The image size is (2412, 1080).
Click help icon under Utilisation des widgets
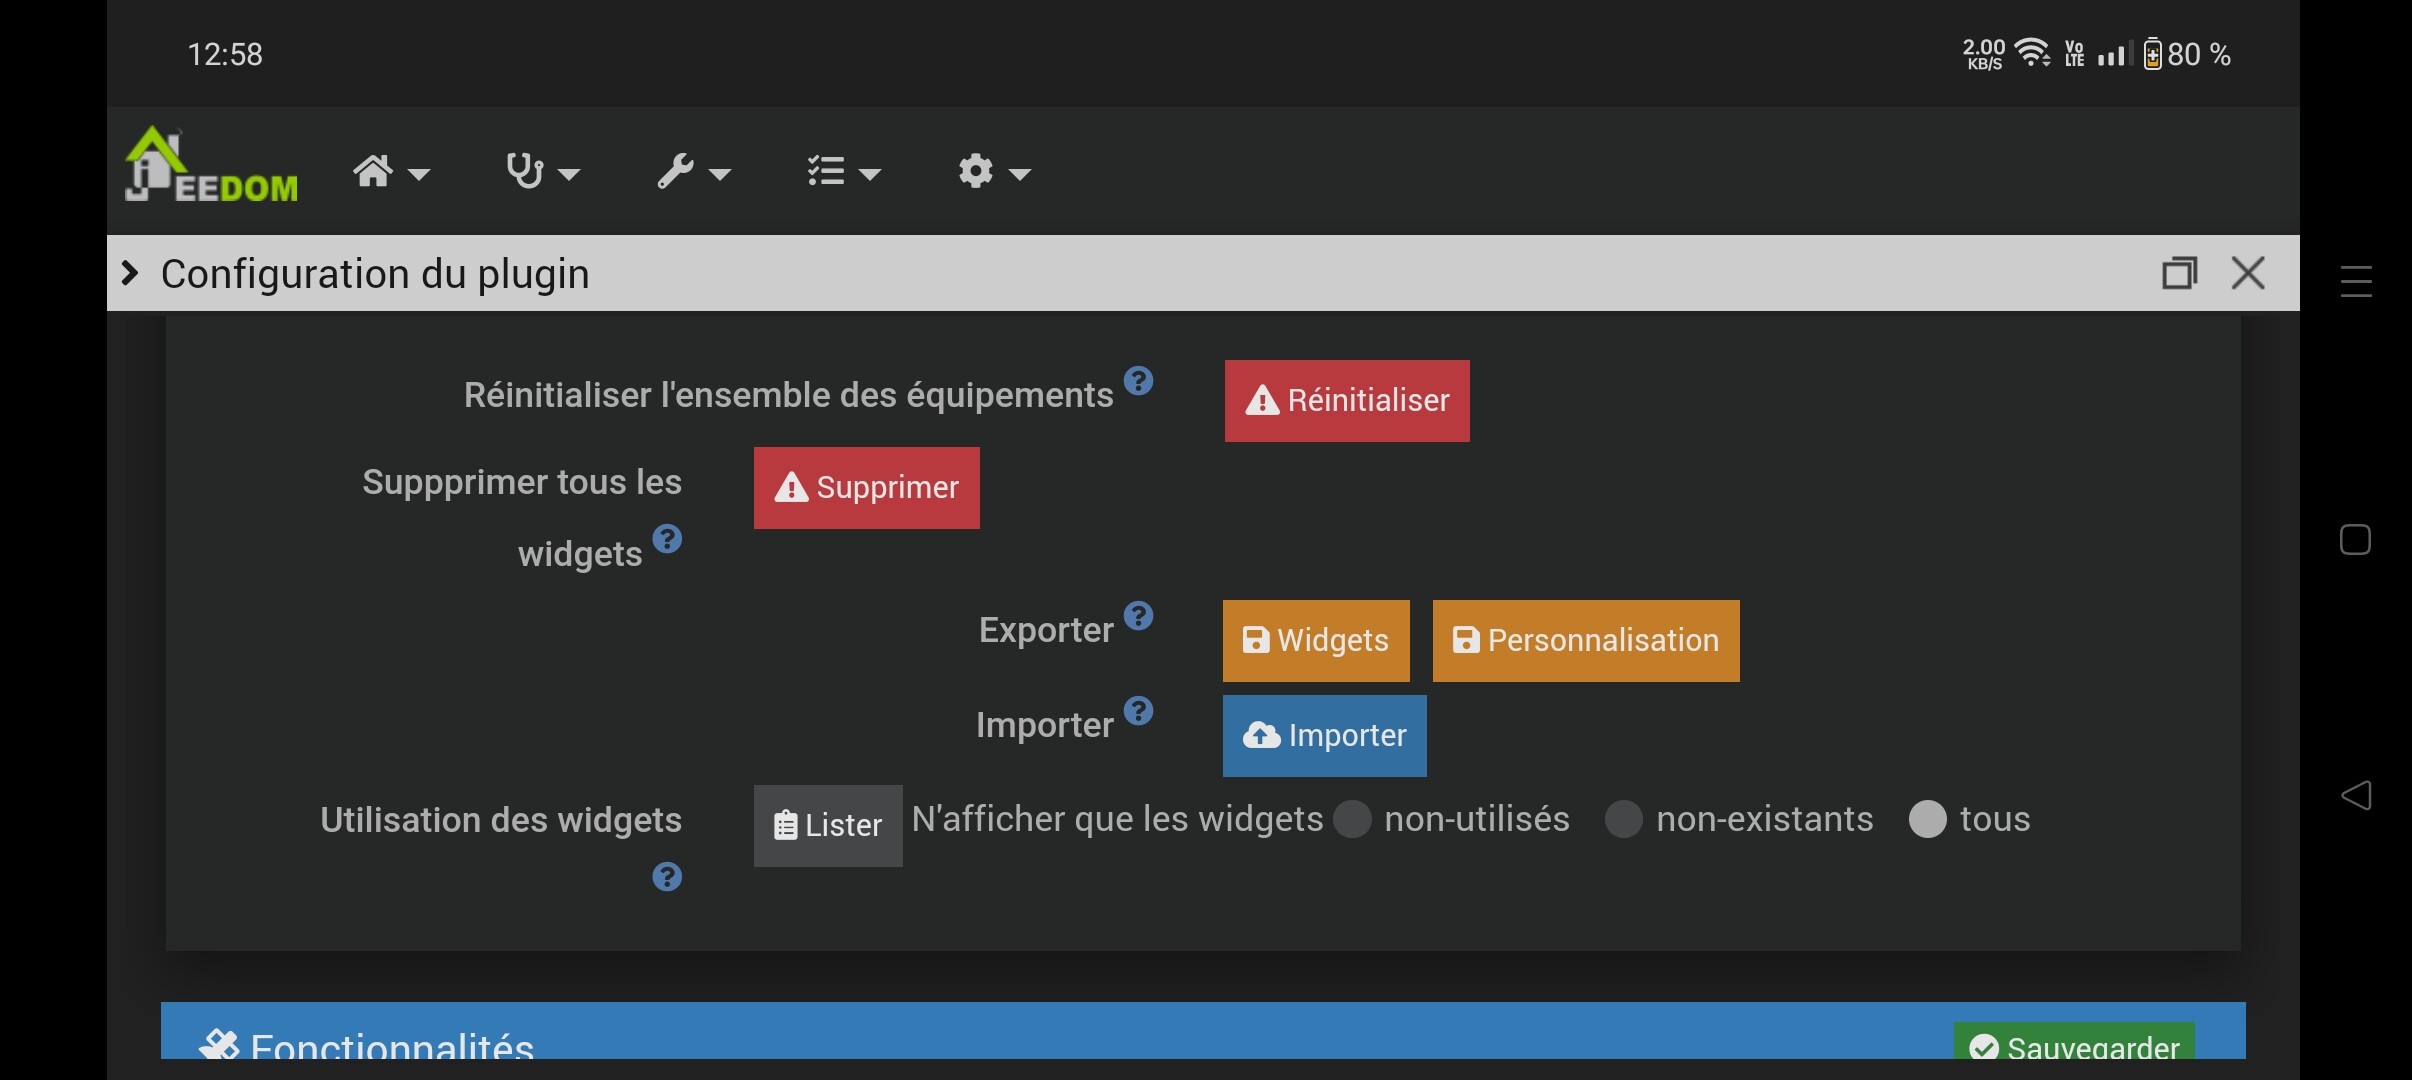click(x=667, y=877)
